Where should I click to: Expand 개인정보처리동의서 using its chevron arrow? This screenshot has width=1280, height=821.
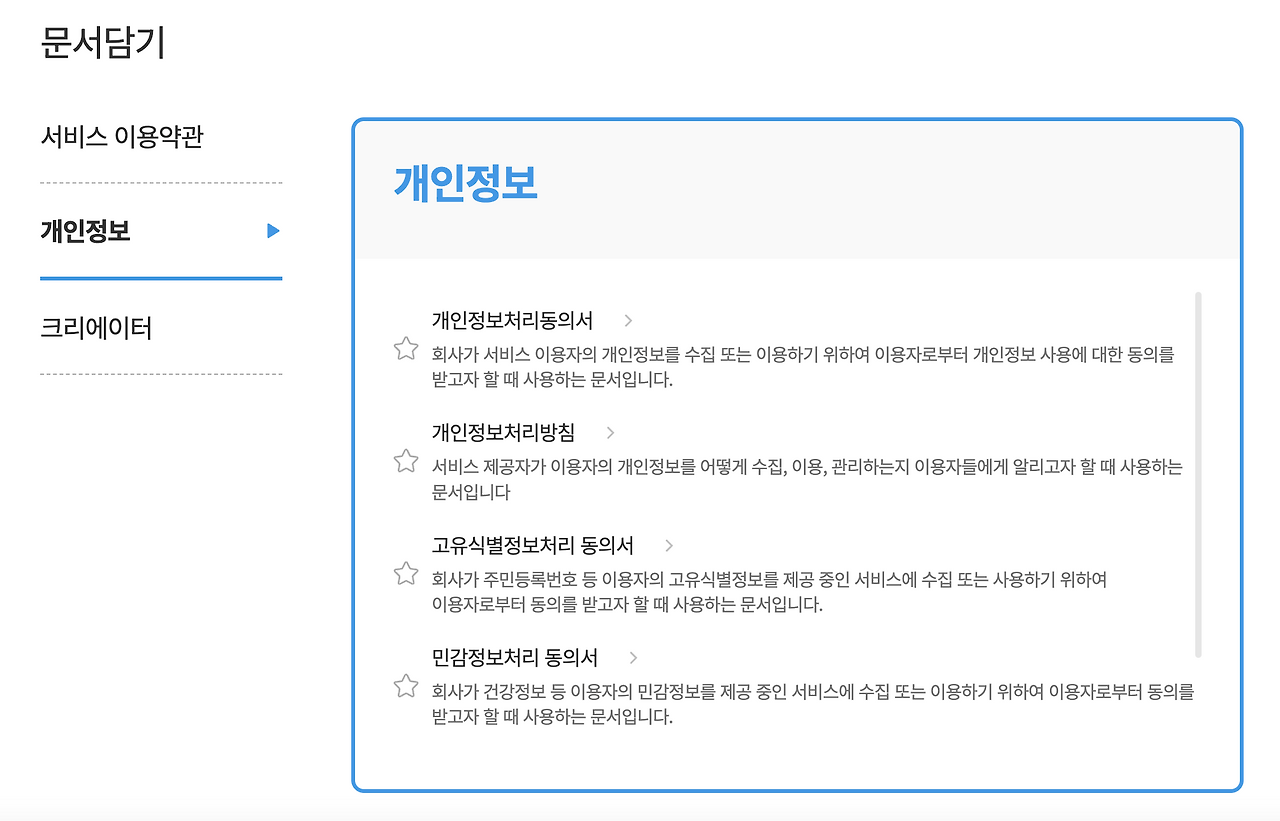pos(628,321)
